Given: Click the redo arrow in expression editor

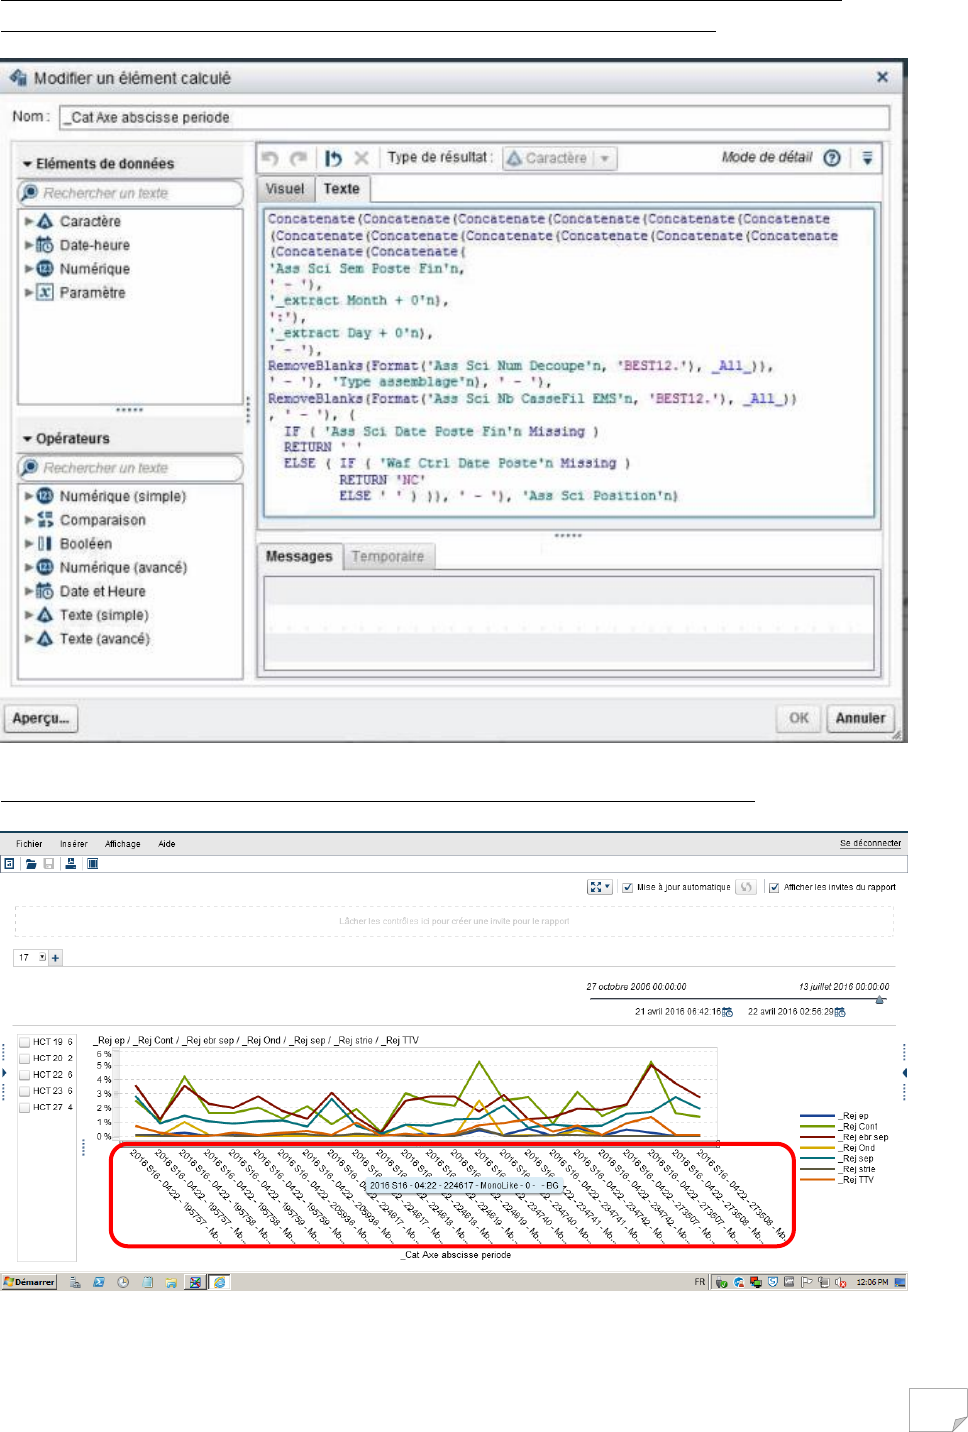Looking at the screenshot, I should tap(298, 158).
